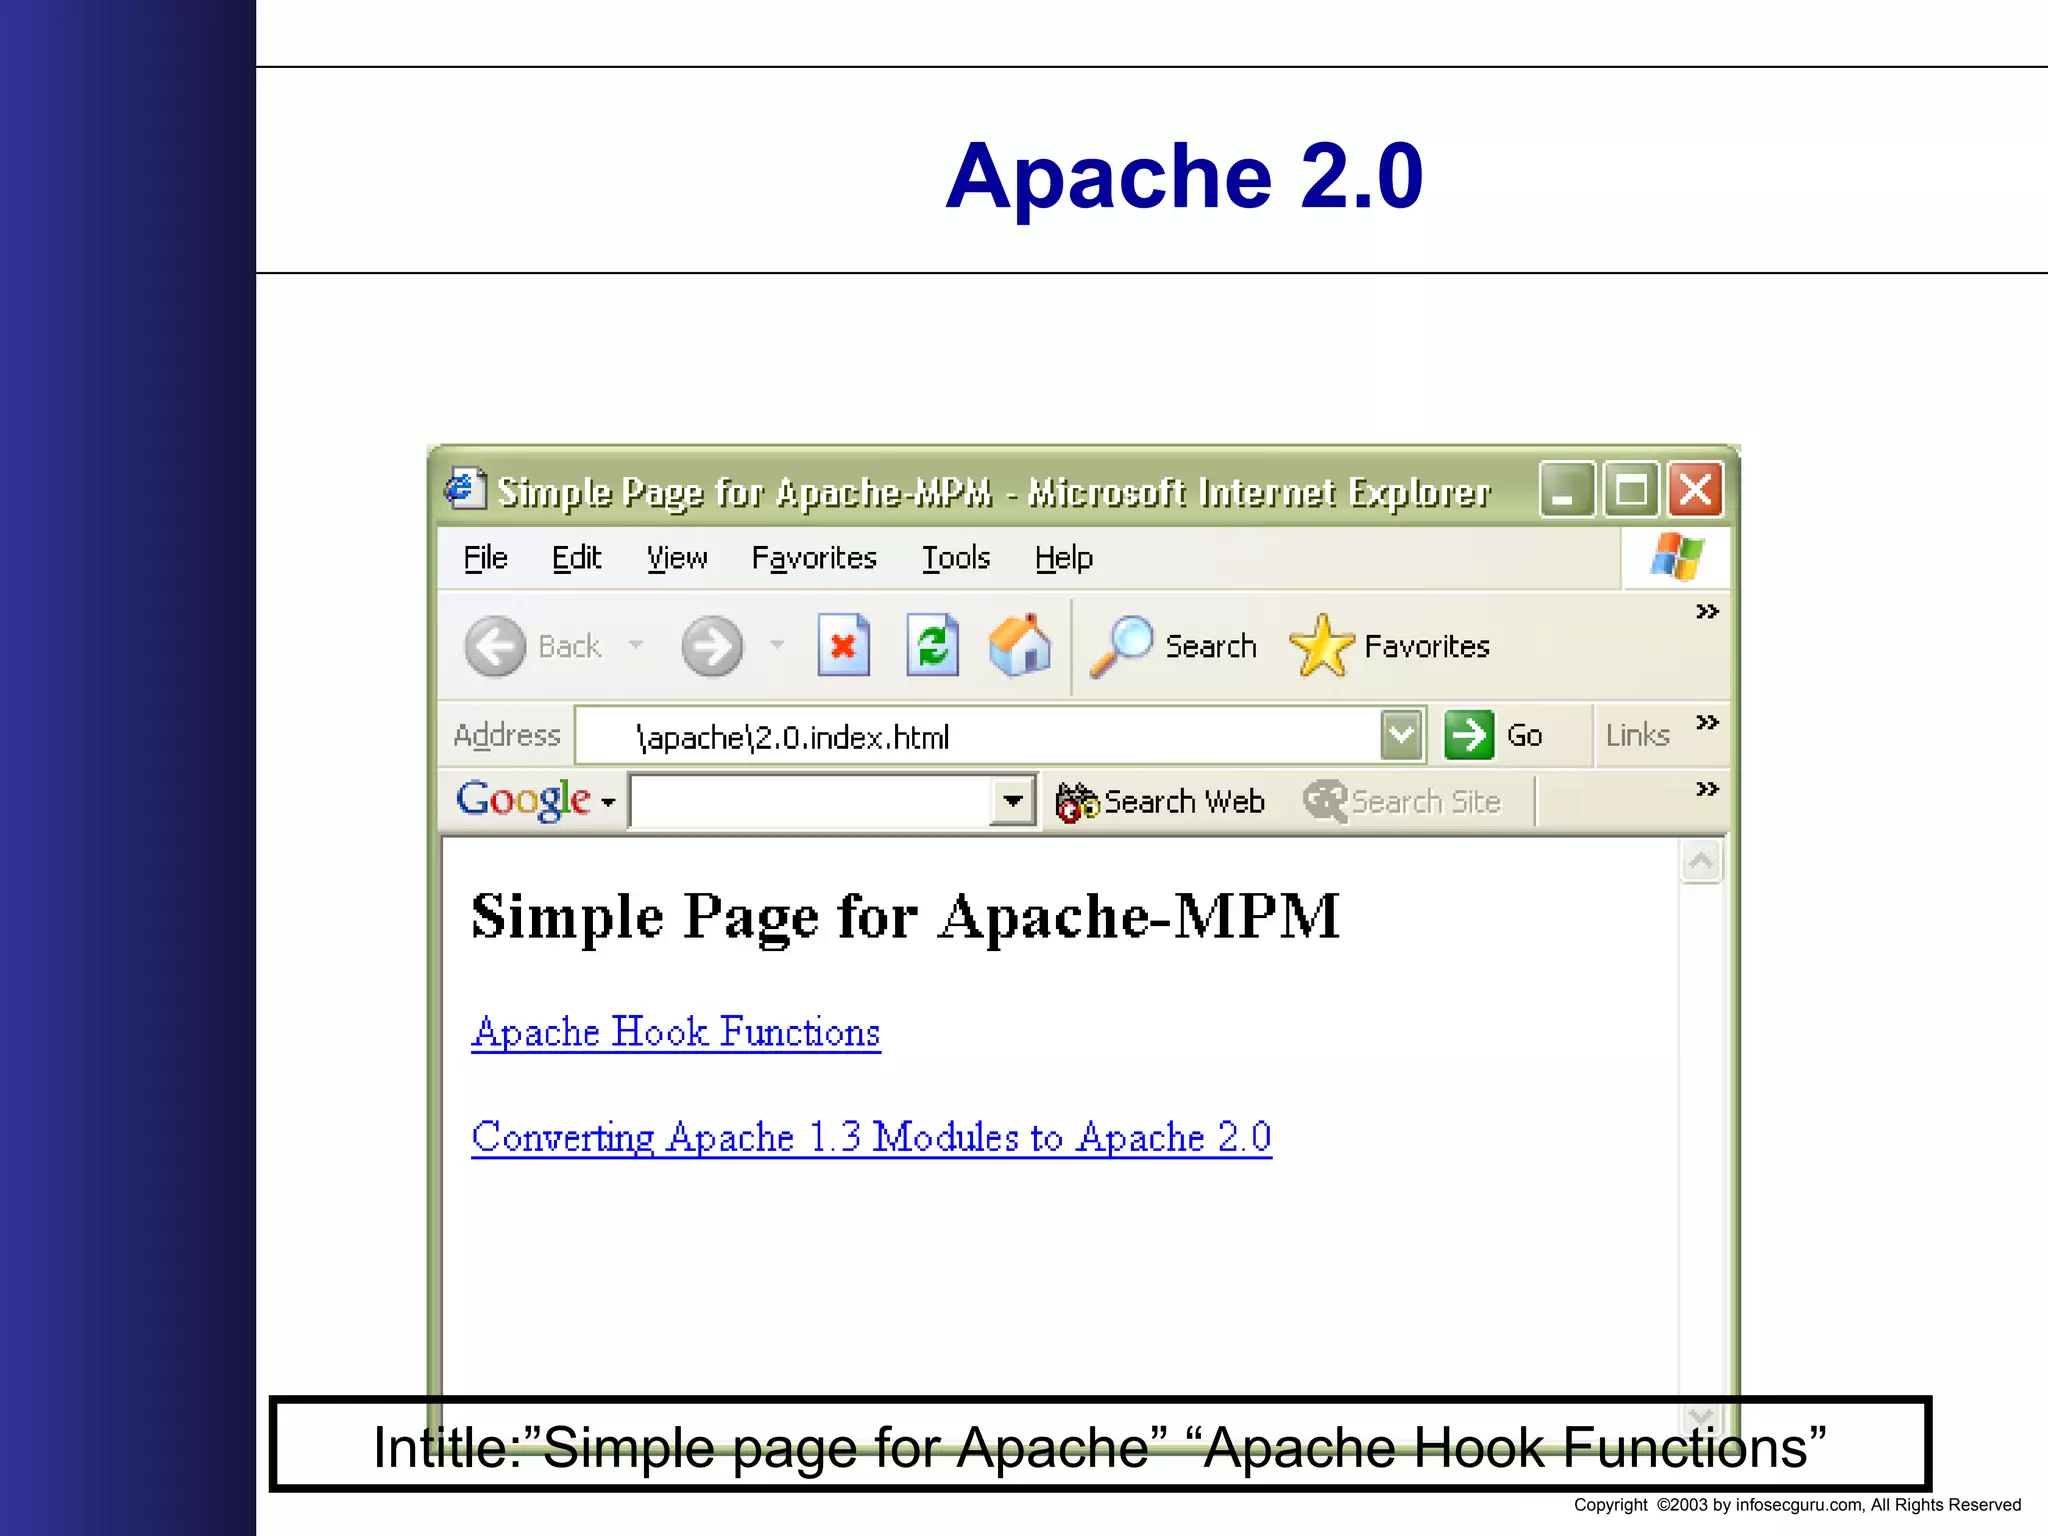Click Search Site on Google toolbar
The width and height of the screenshot is (2048, 1536).
tap(1402, 802)
